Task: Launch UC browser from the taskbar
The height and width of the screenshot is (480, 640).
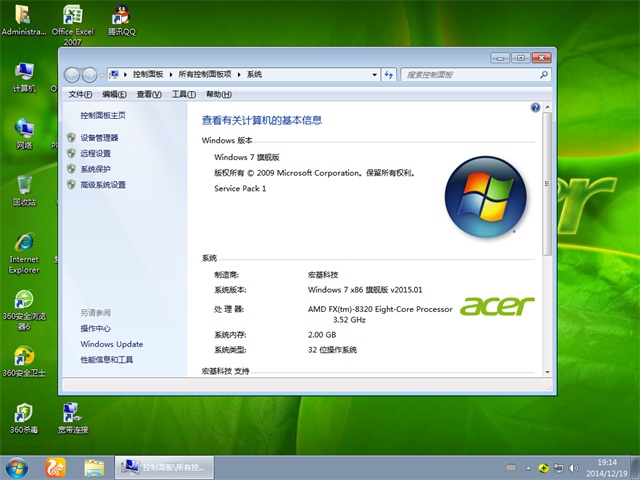Action: (54, 467)
